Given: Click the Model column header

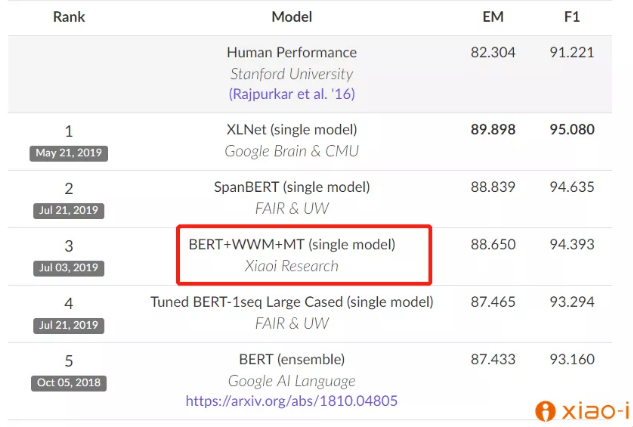Looking at the screenshot, I should point(292,17).
